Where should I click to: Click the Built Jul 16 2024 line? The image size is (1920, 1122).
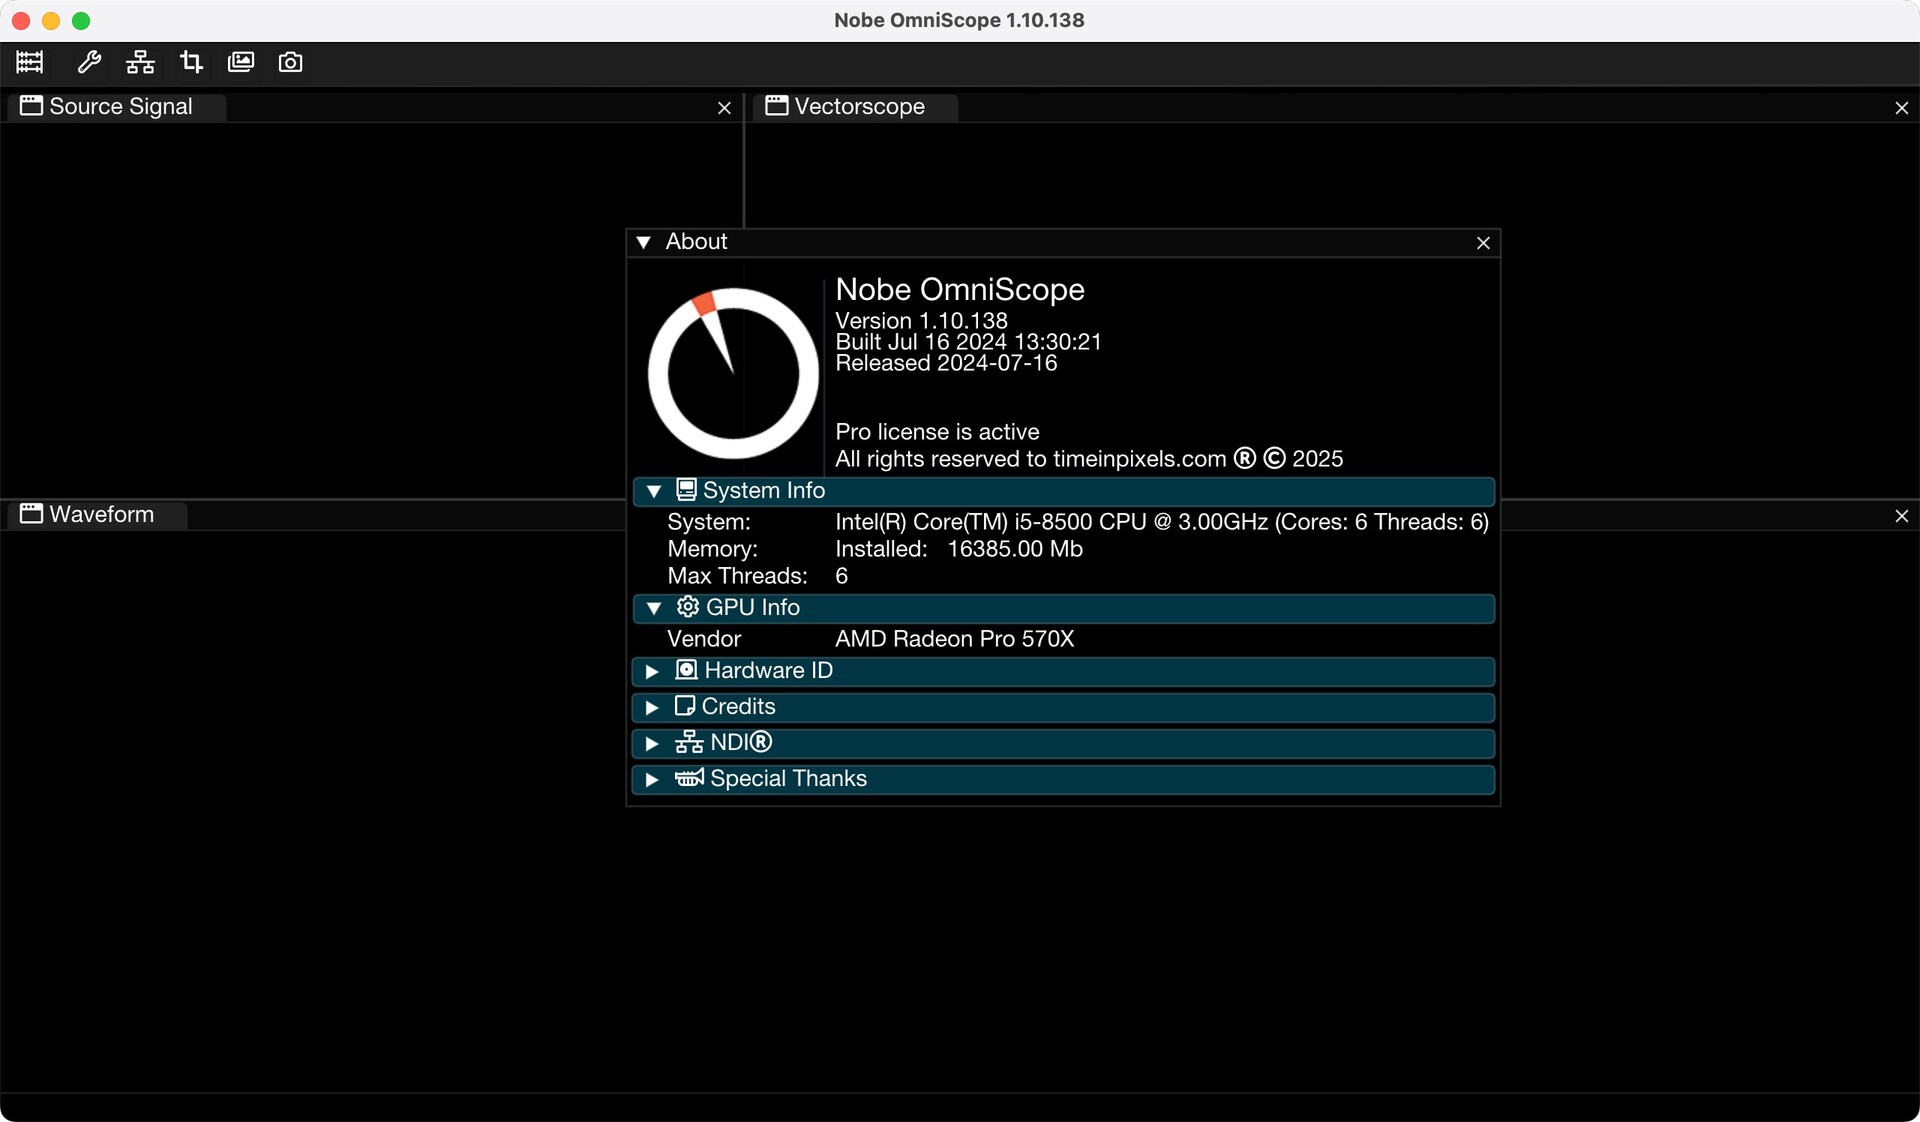(968, 342)
